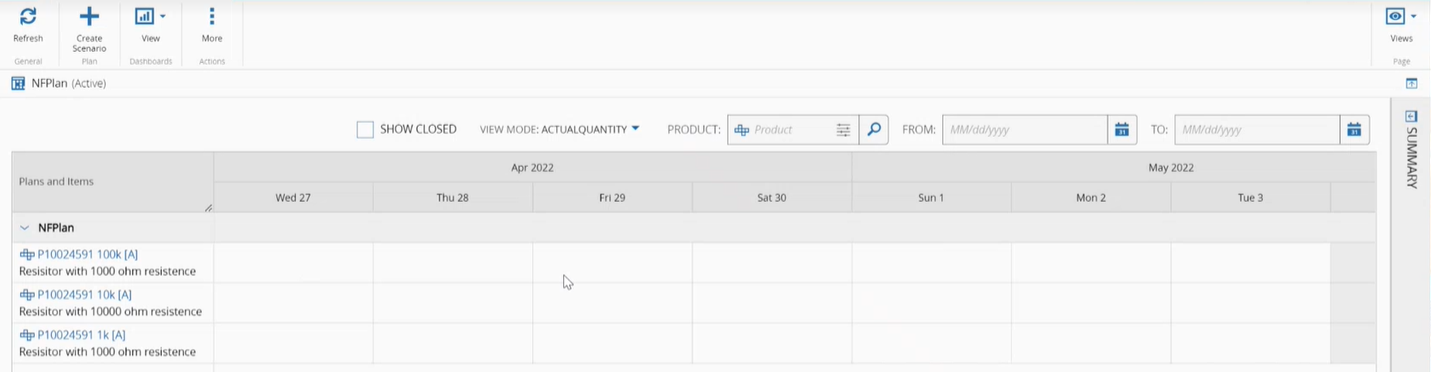This screenshot has width=1431, height=372.
Task: Expand the Summary side panel icon
Action: click(x=1411, y=116)
